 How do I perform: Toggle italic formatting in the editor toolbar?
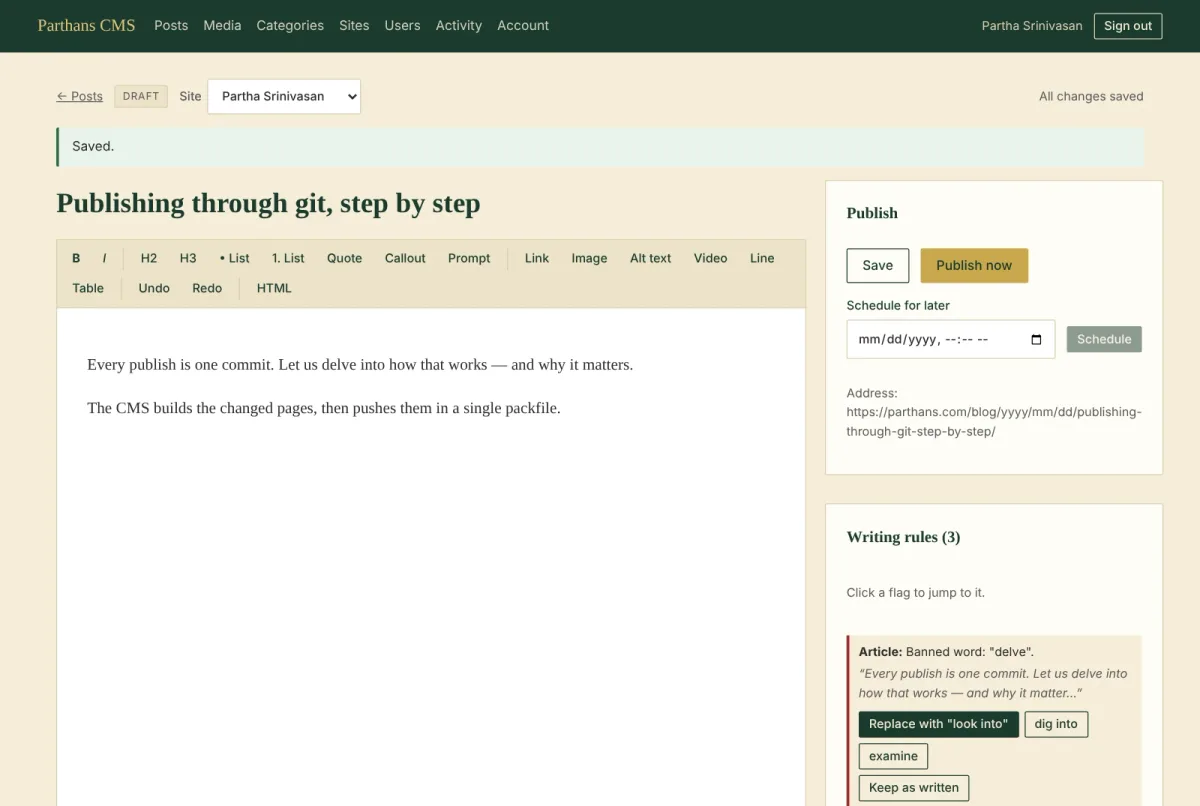[104, 258]
